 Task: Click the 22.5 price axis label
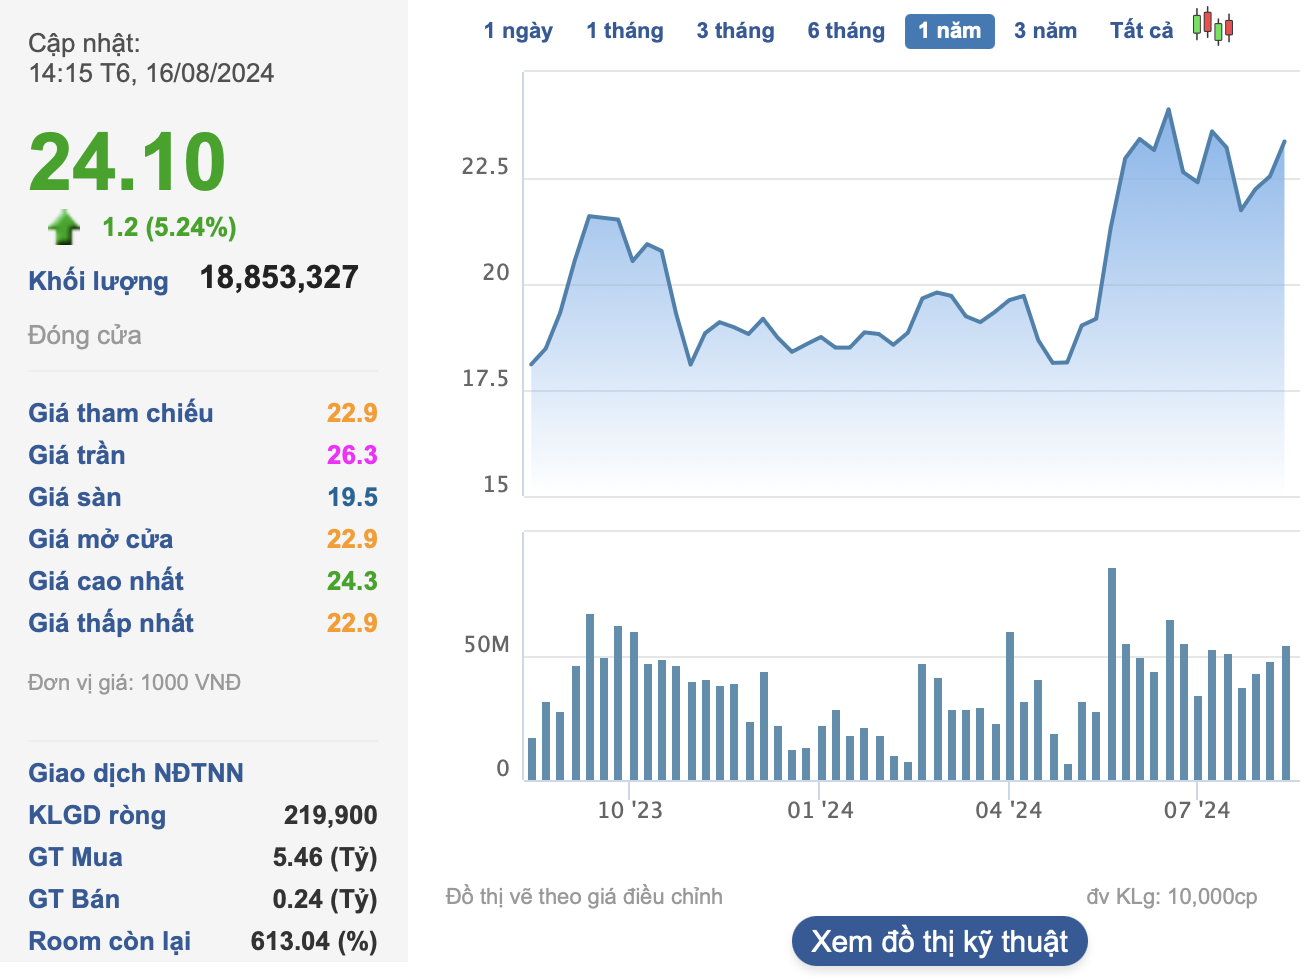[x=485, y=167]
